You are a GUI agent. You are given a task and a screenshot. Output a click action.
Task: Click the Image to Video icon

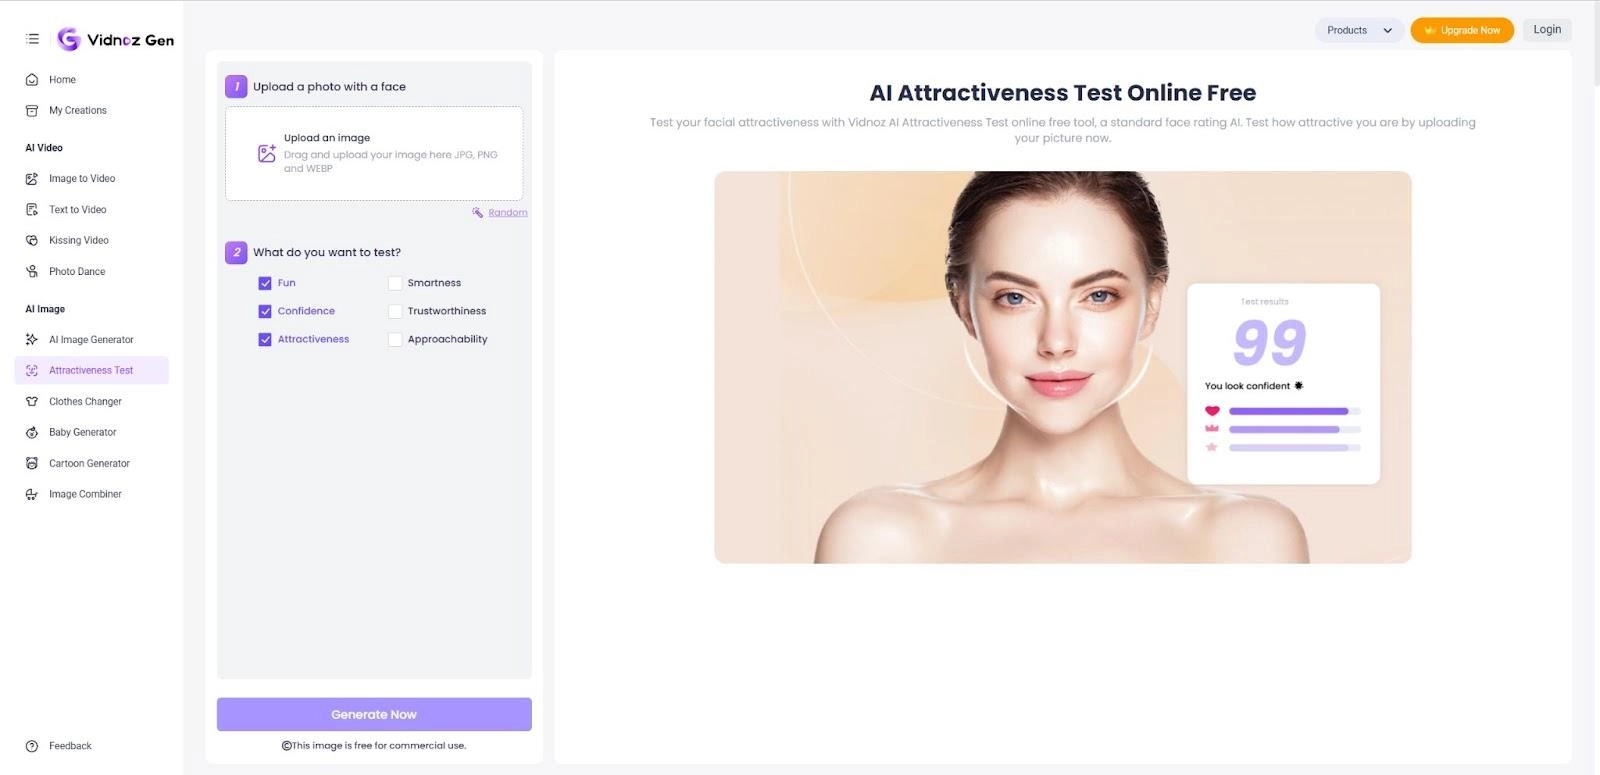(x=32, y=179)
